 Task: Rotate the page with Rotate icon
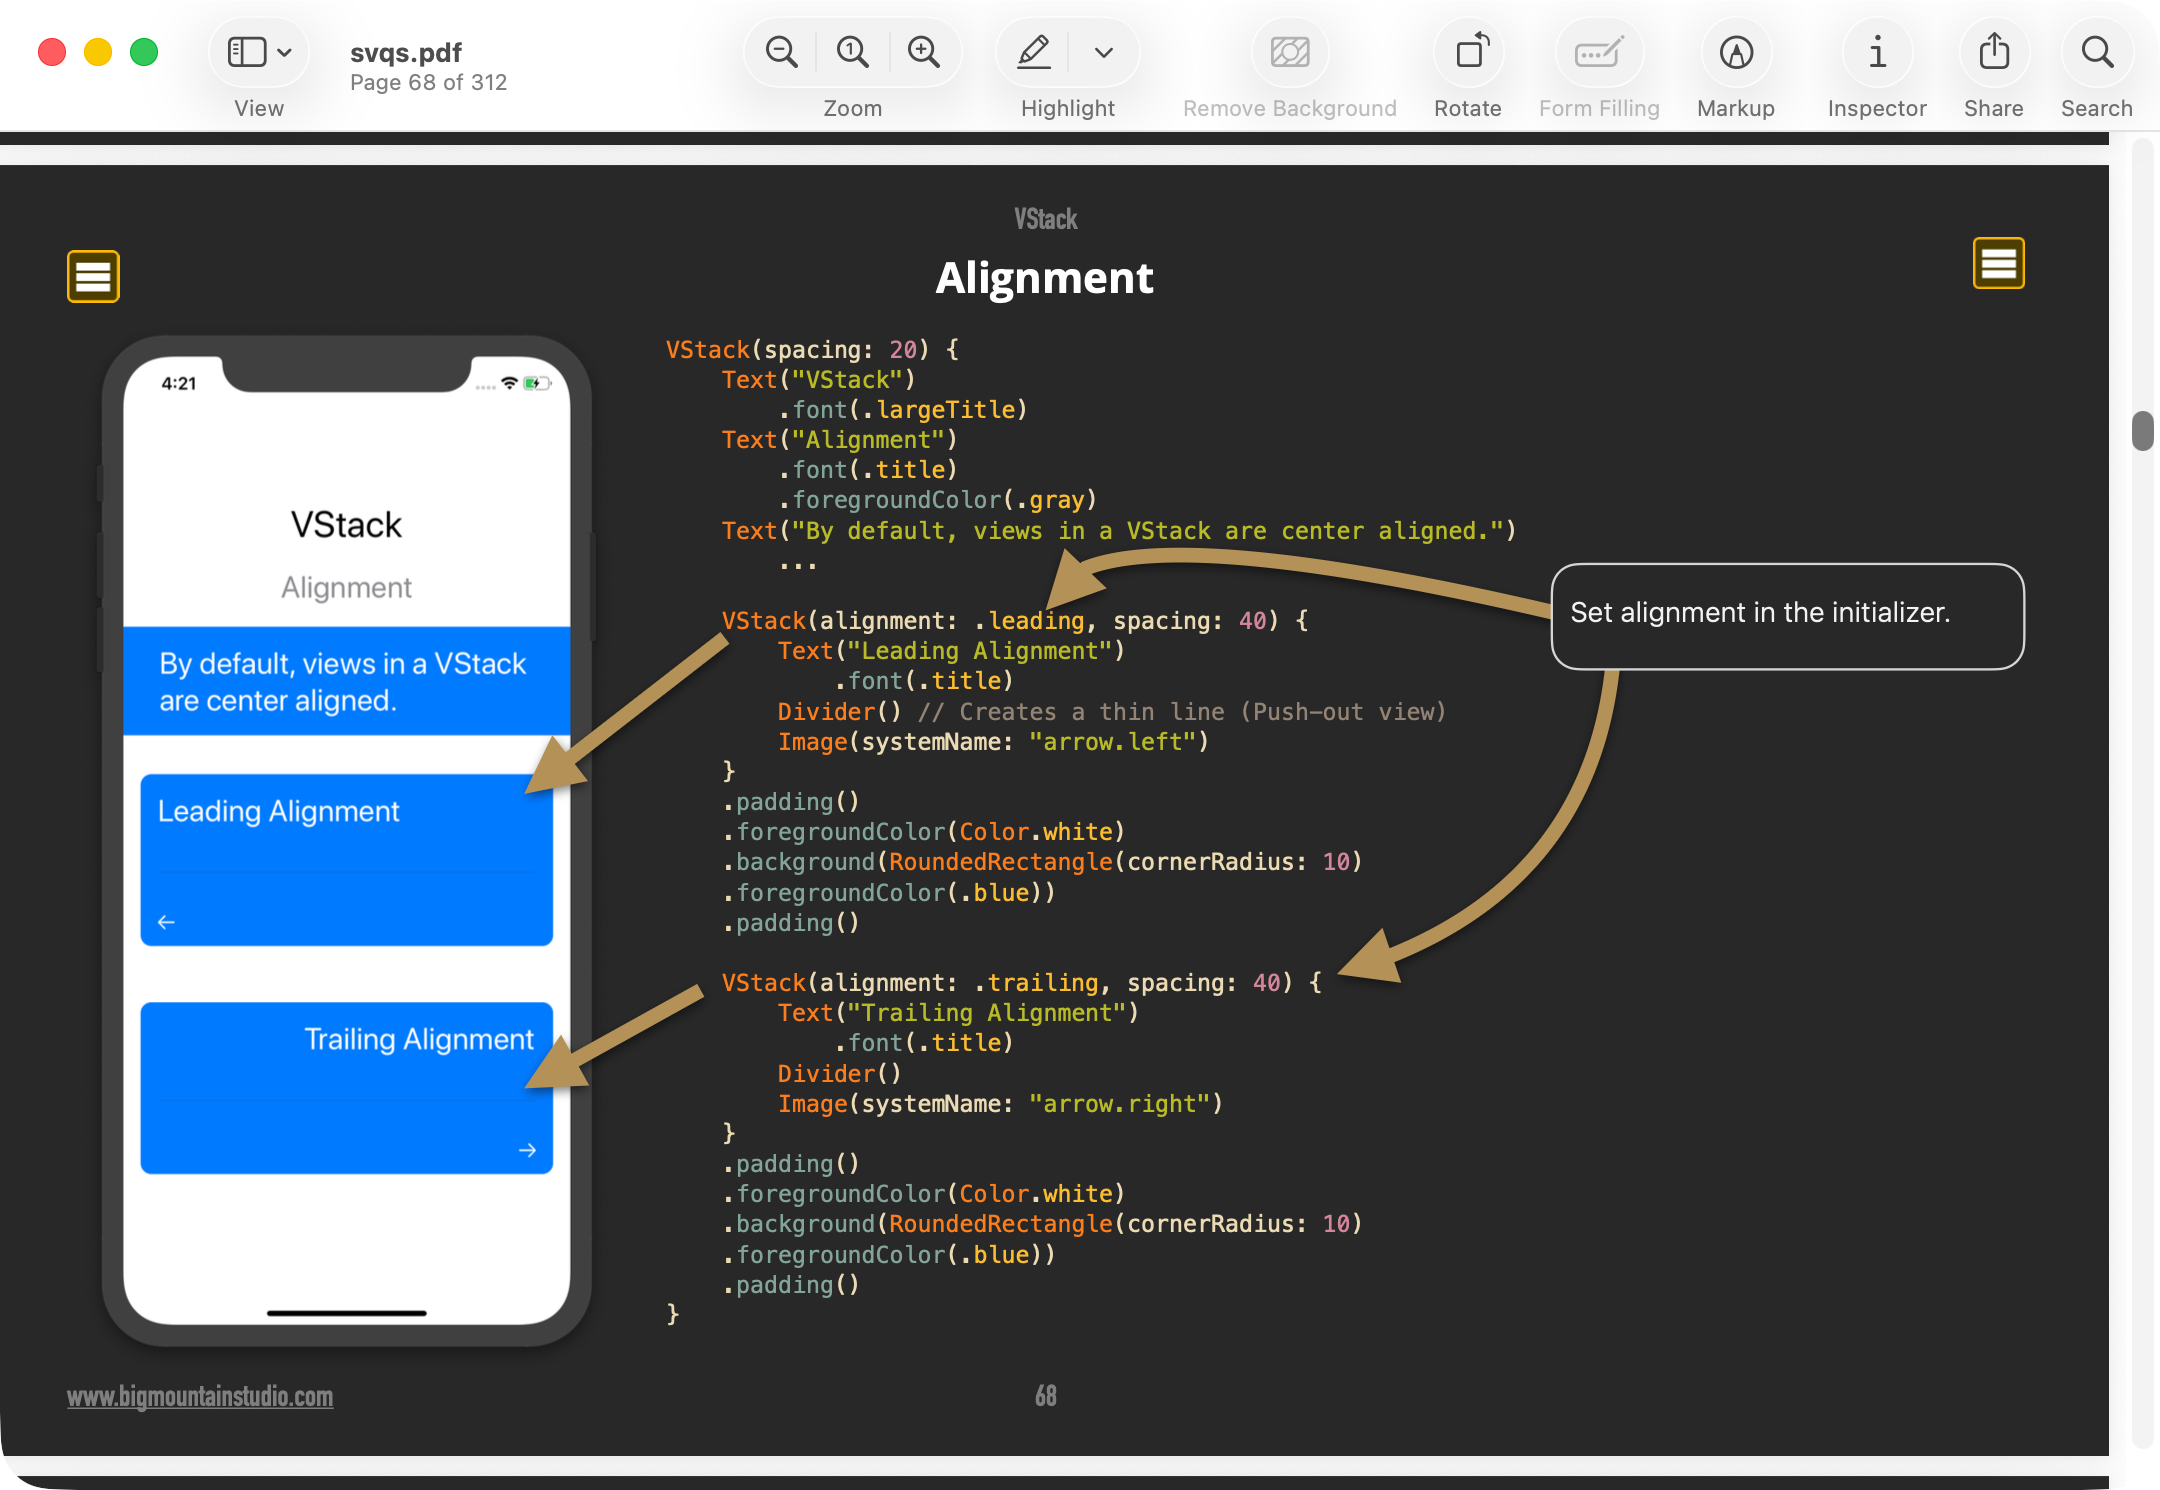1471,52
